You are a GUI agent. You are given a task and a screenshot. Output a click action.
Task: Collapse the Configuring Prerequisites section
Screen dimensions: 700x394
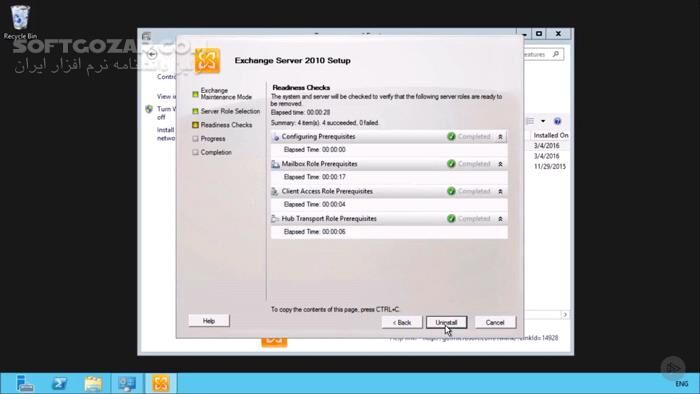(x=500, y=137)
